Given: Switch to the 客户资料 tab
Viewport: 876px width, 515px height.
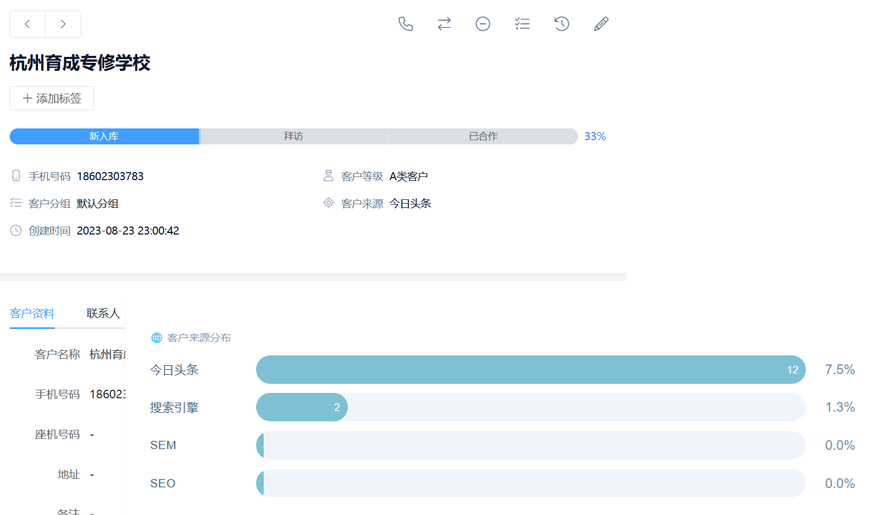Looking at the screenshot, I should coord(32,313).
